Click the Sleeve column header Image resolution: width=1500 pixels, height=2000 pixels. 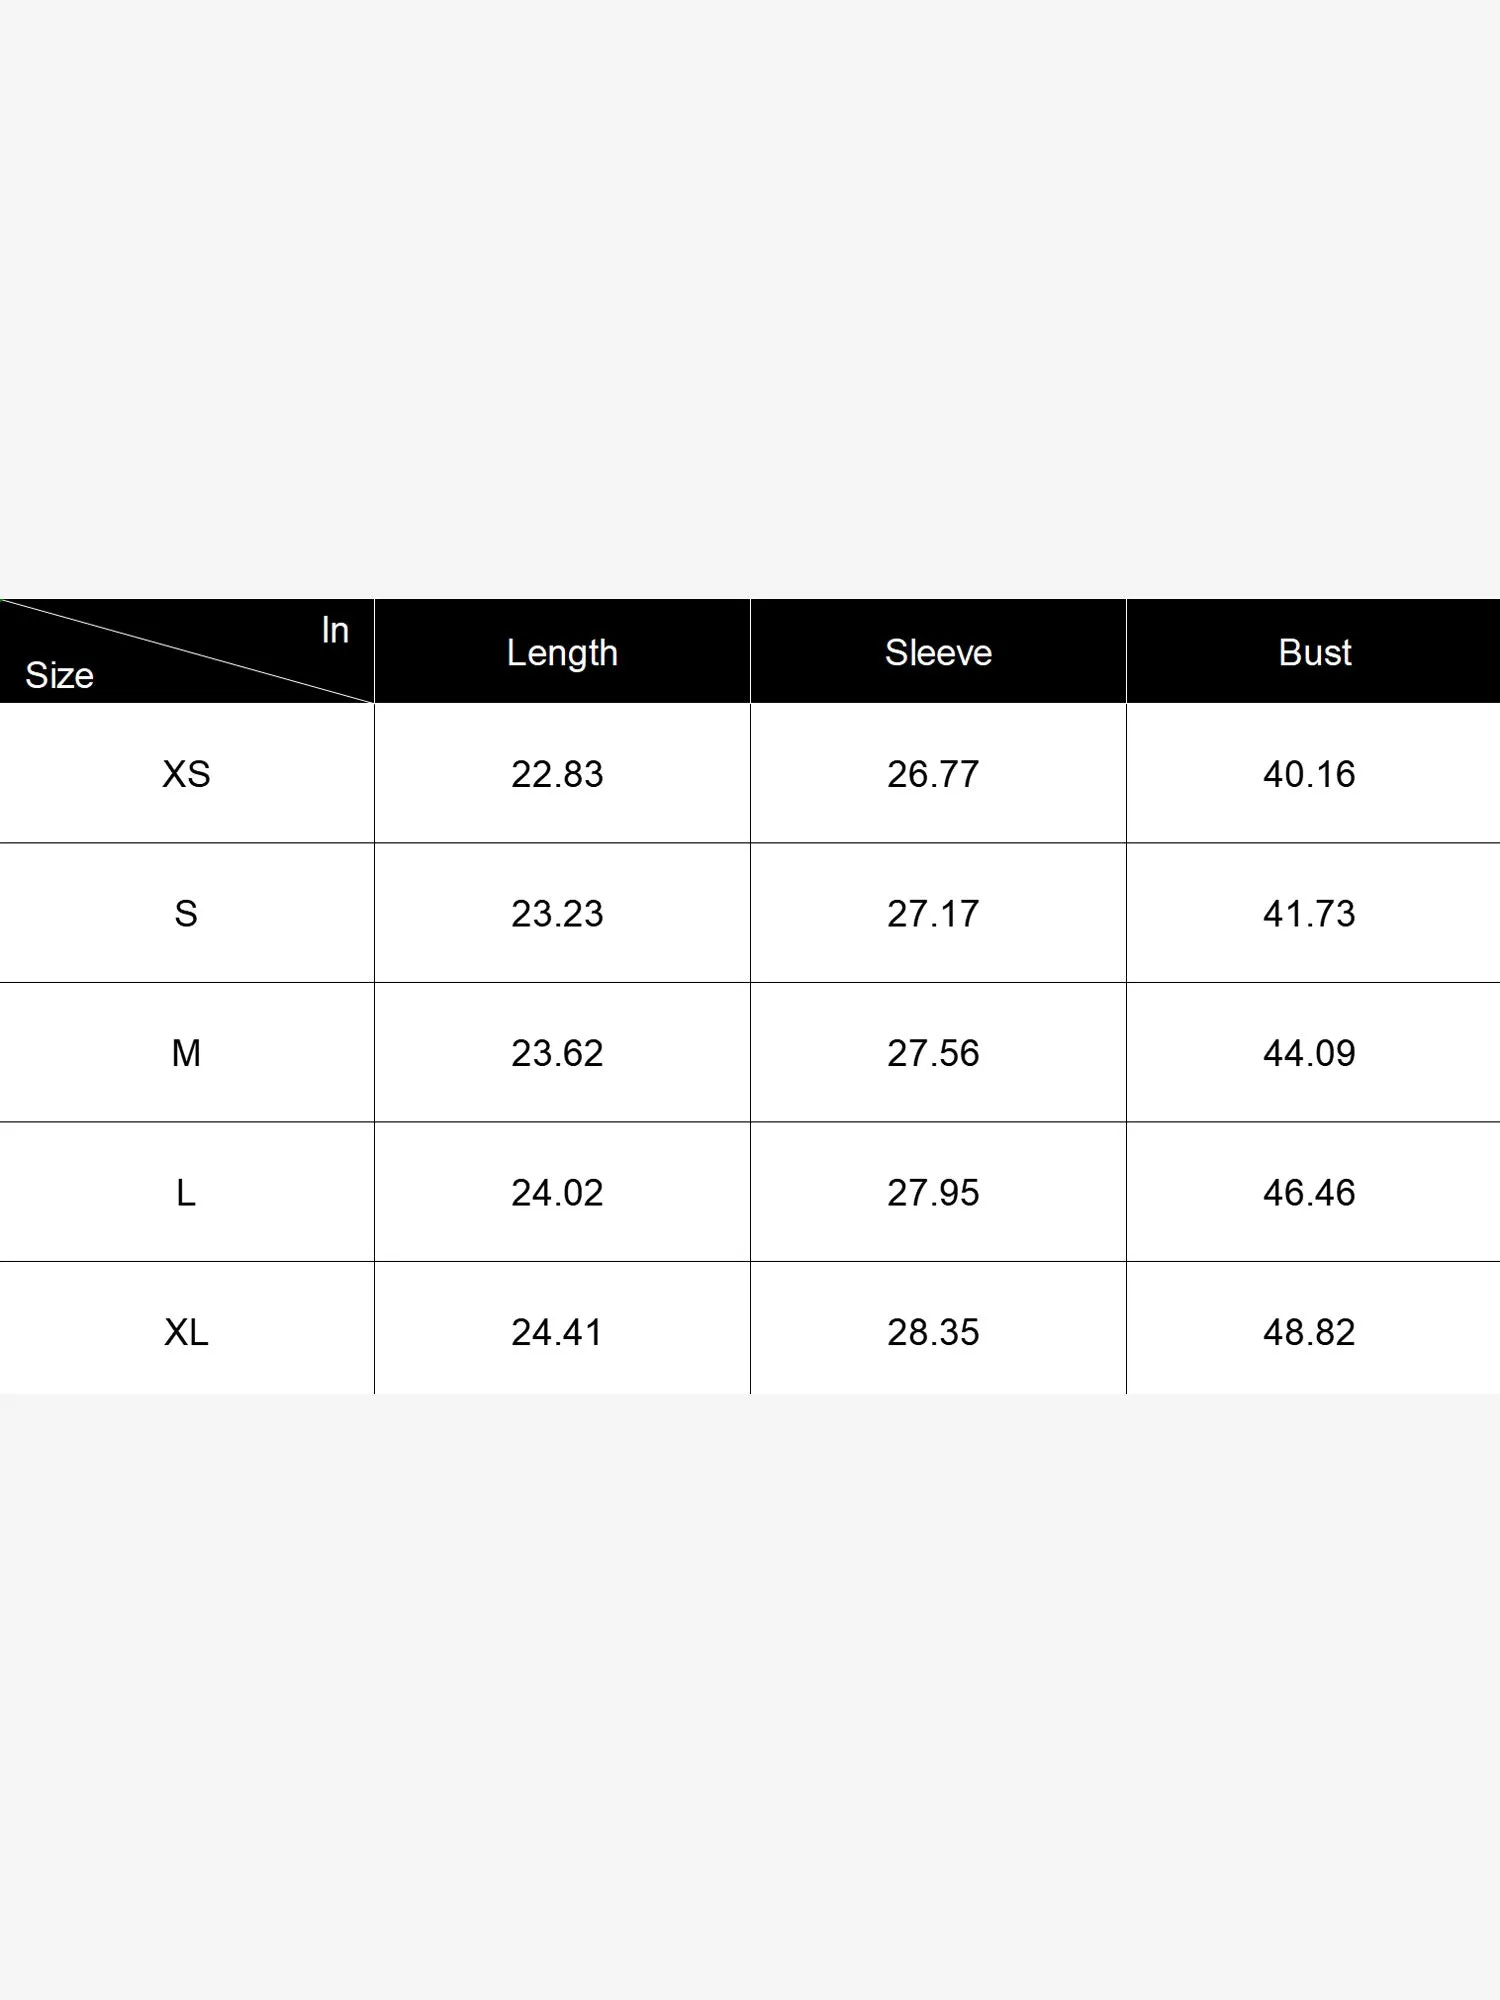tap(938, 653)
